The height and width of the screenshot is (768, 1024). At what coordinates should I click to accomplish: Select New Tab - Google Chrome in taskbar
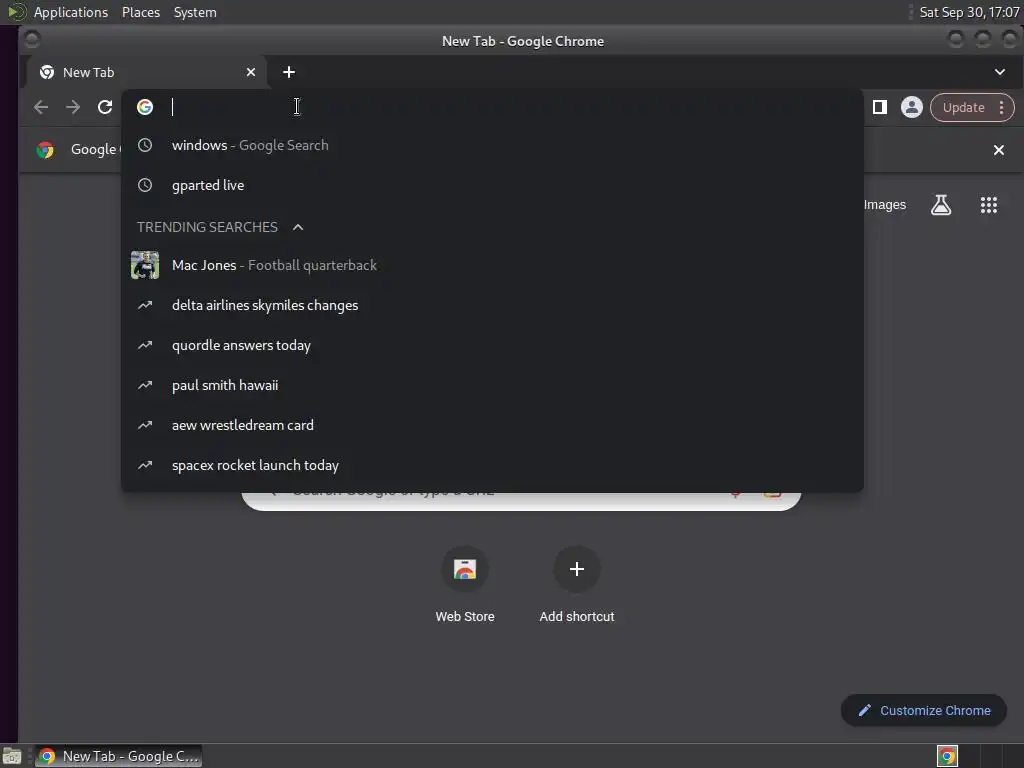pos(118,756)
